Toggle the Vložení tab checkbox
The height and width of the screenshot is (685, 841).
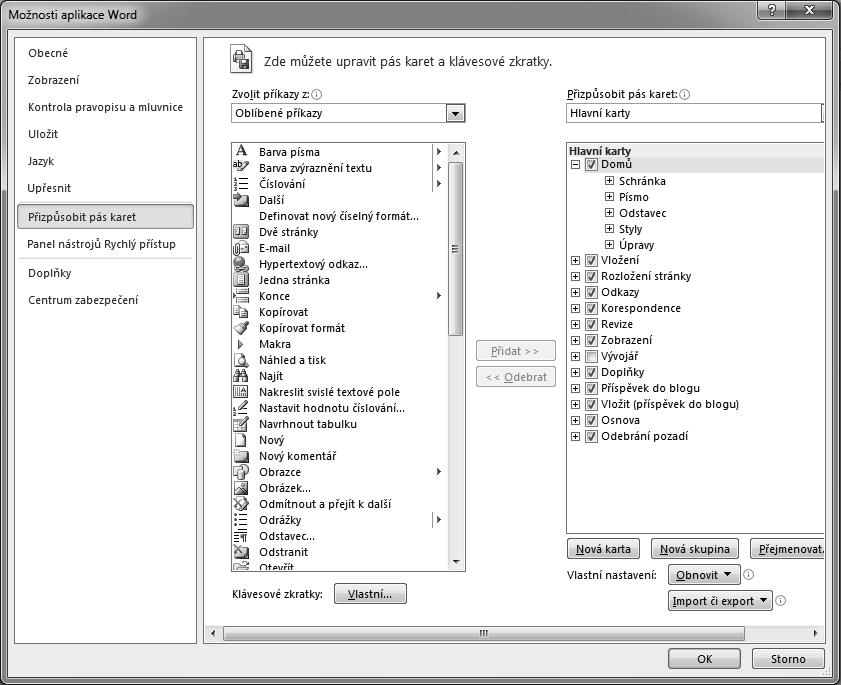click(591, 260)
